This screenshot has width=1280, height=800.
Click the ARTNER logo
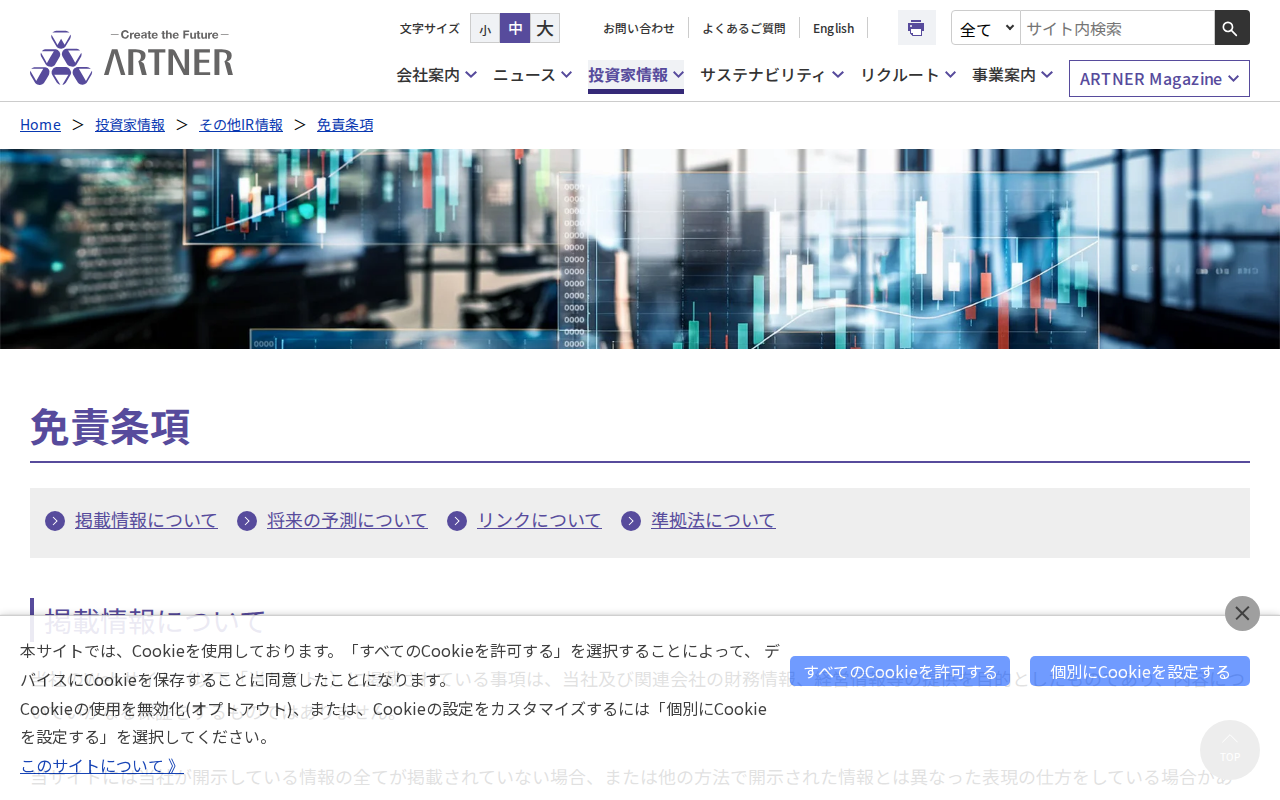(132, 57)
